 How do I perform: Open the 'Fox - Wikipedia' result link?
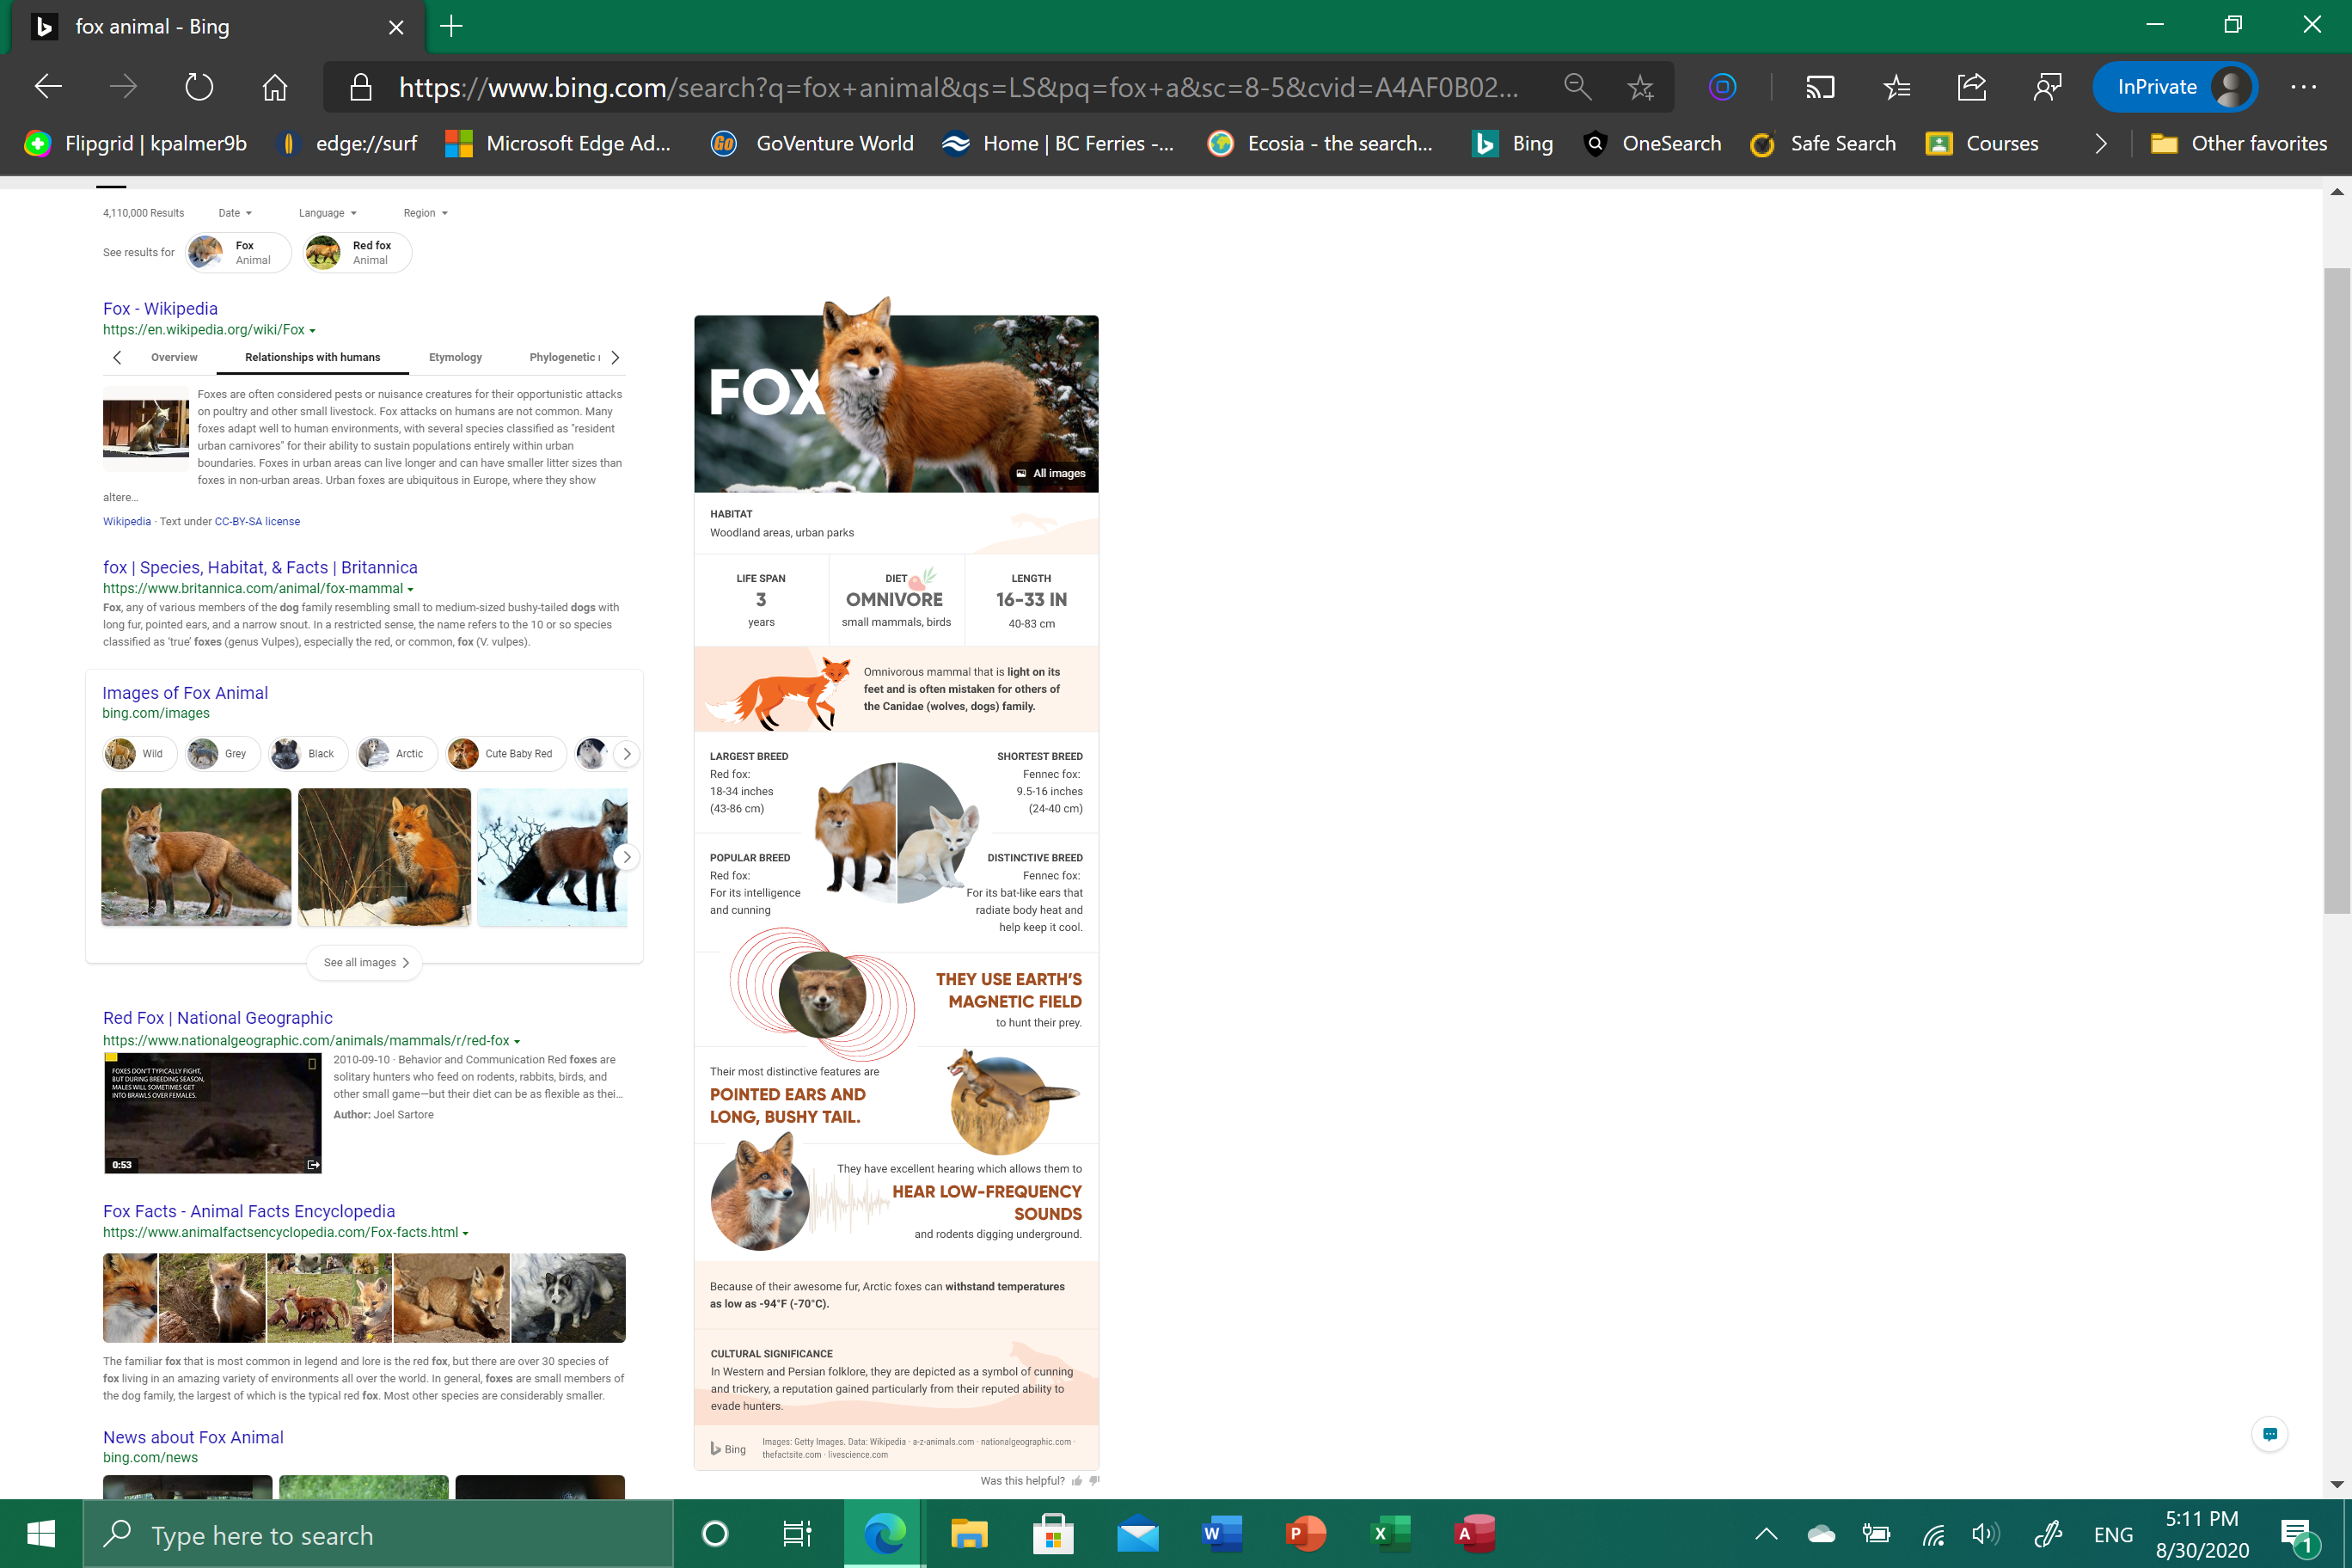tap(159, 308)
